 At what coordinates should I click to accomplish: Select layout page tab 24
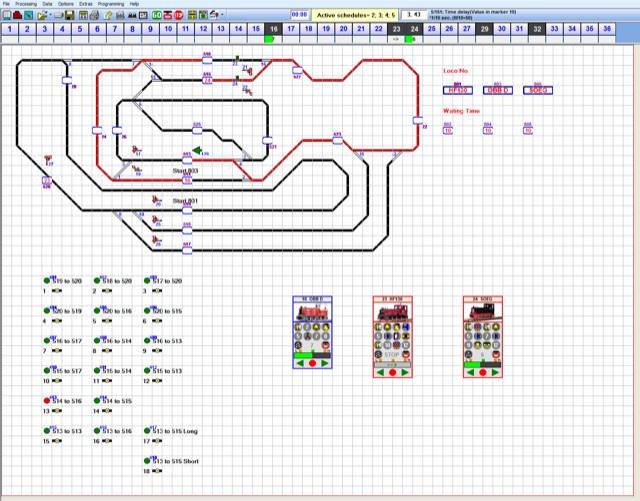414,30
